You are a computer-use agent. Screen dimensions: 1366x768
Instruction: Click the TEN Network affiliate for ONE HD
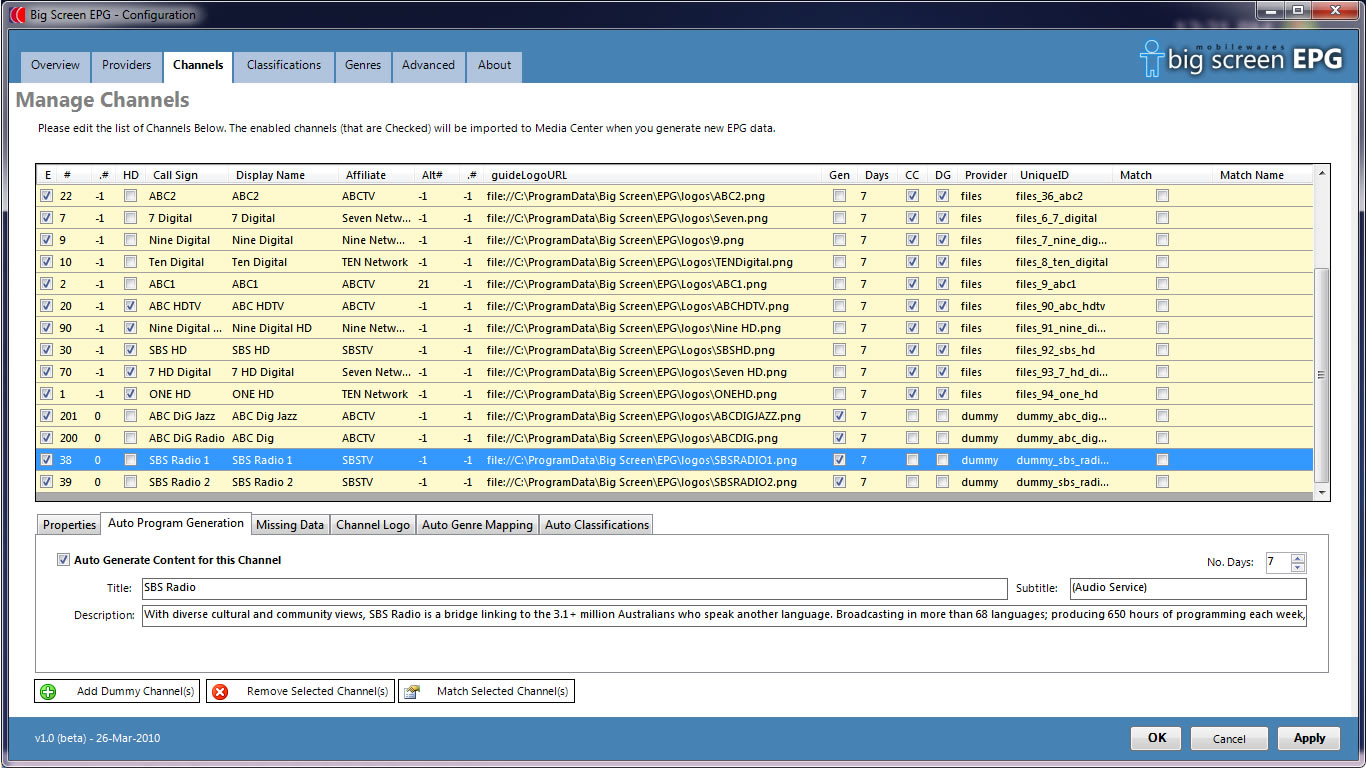tap(375, 394)
